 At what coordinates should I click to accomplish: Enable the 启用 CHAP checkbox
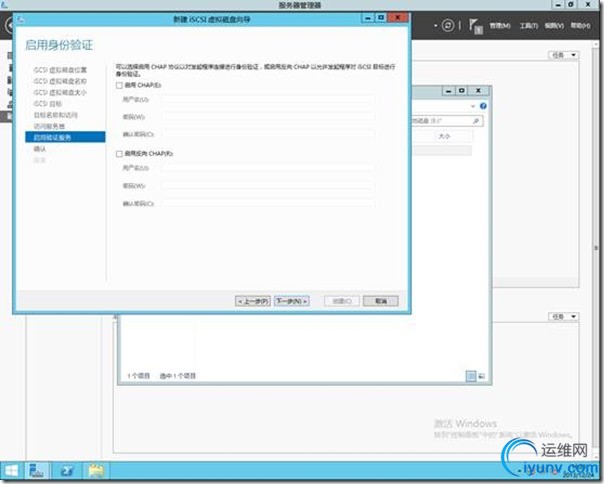(x=119, y=86)
